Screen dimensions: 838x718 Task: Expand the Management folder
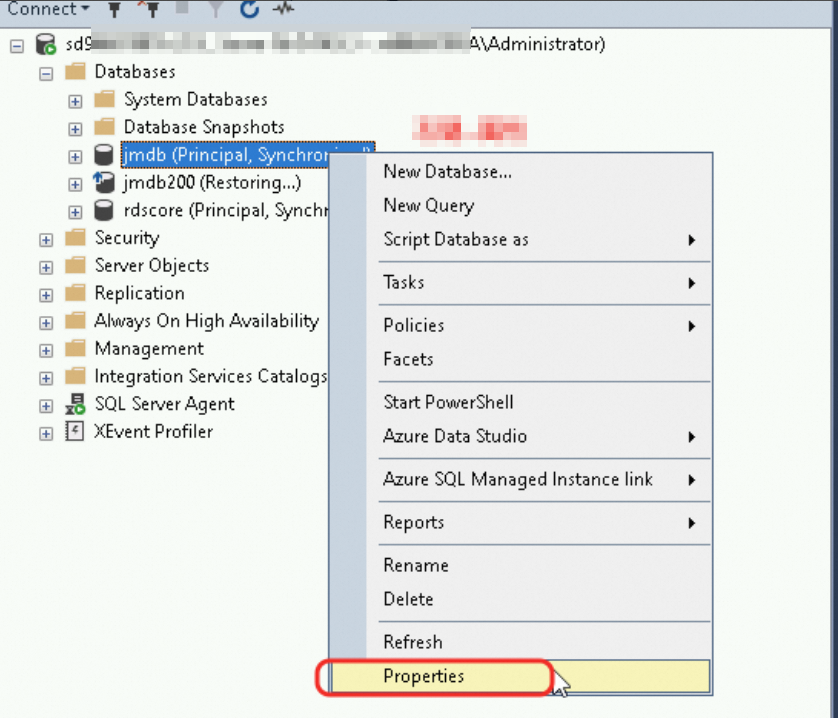pos(46,351)
